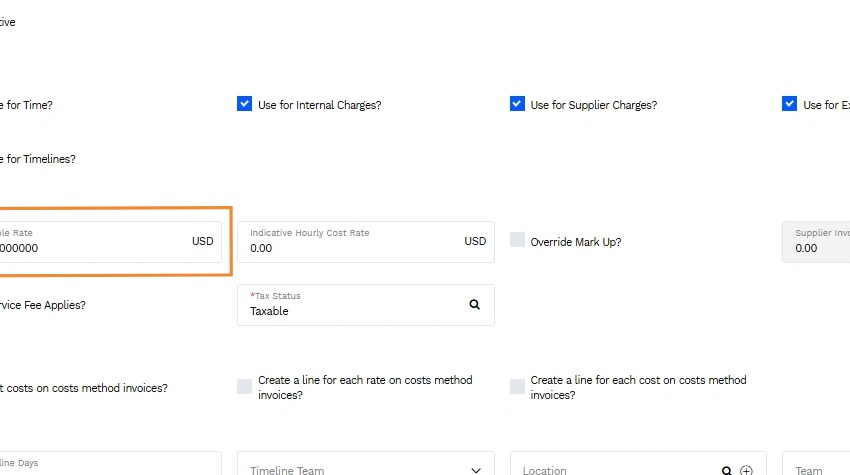
Task: Toggle the partially visible Use for Ex checkbox
Action: click(789, 104)
